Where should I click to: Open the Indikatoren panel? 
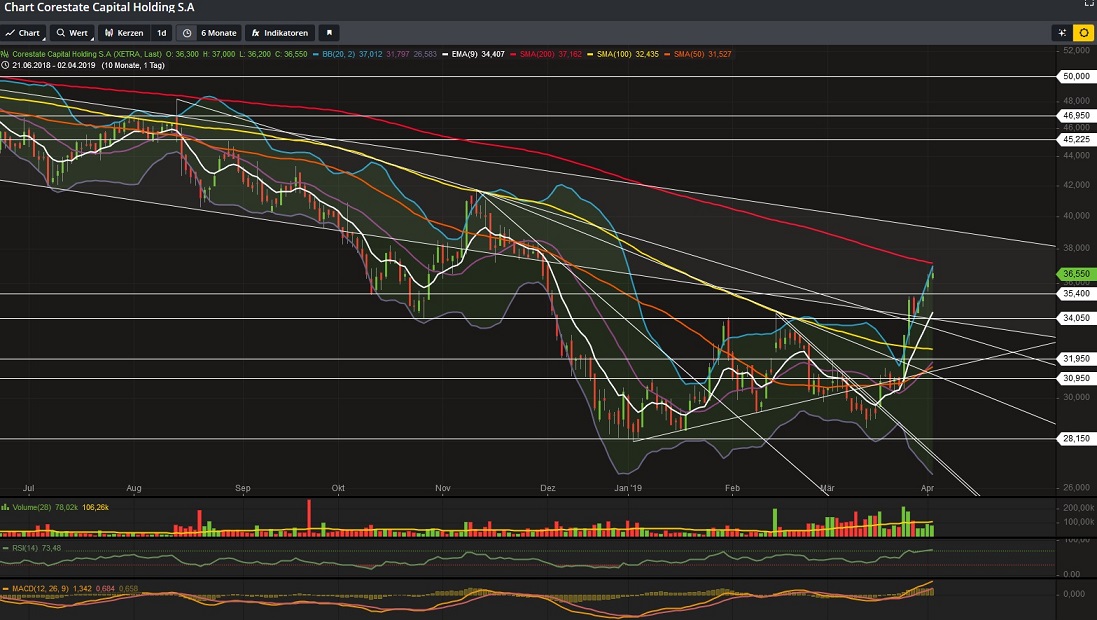[285, 32]
